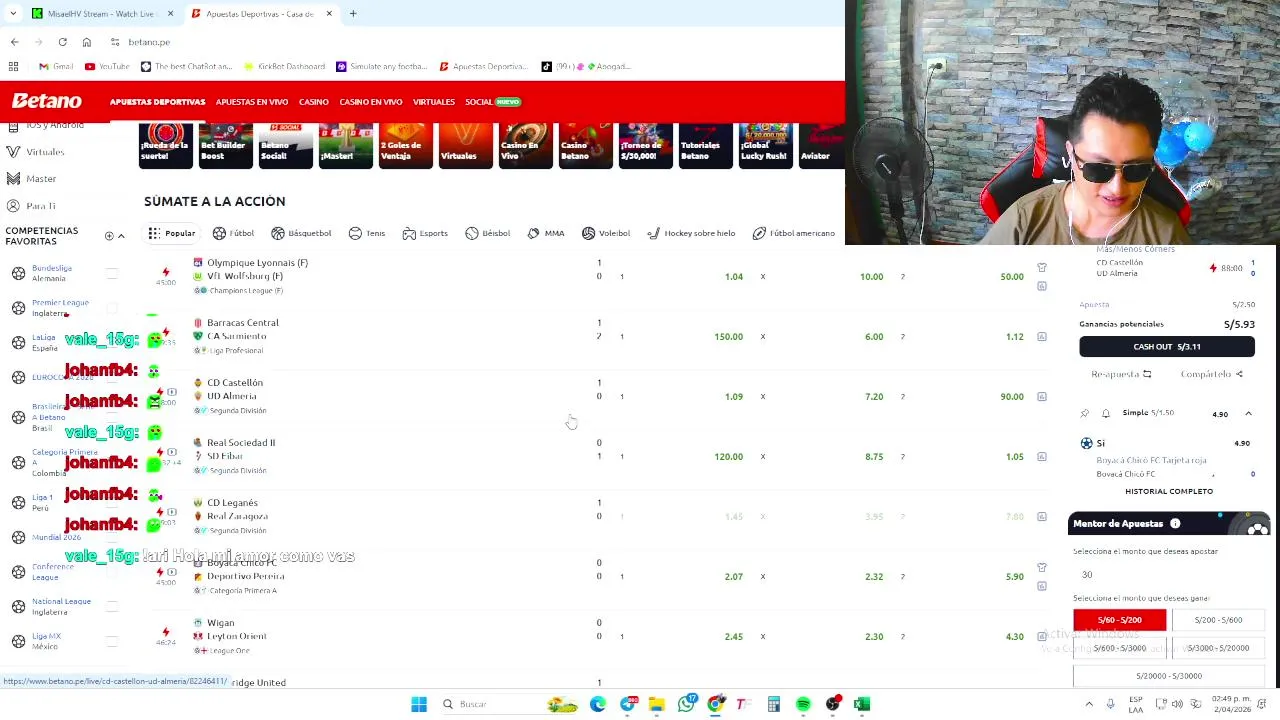Open Apuestas En Vivo menu
This screenshot has height=720, width=1280.
[252, 102]
